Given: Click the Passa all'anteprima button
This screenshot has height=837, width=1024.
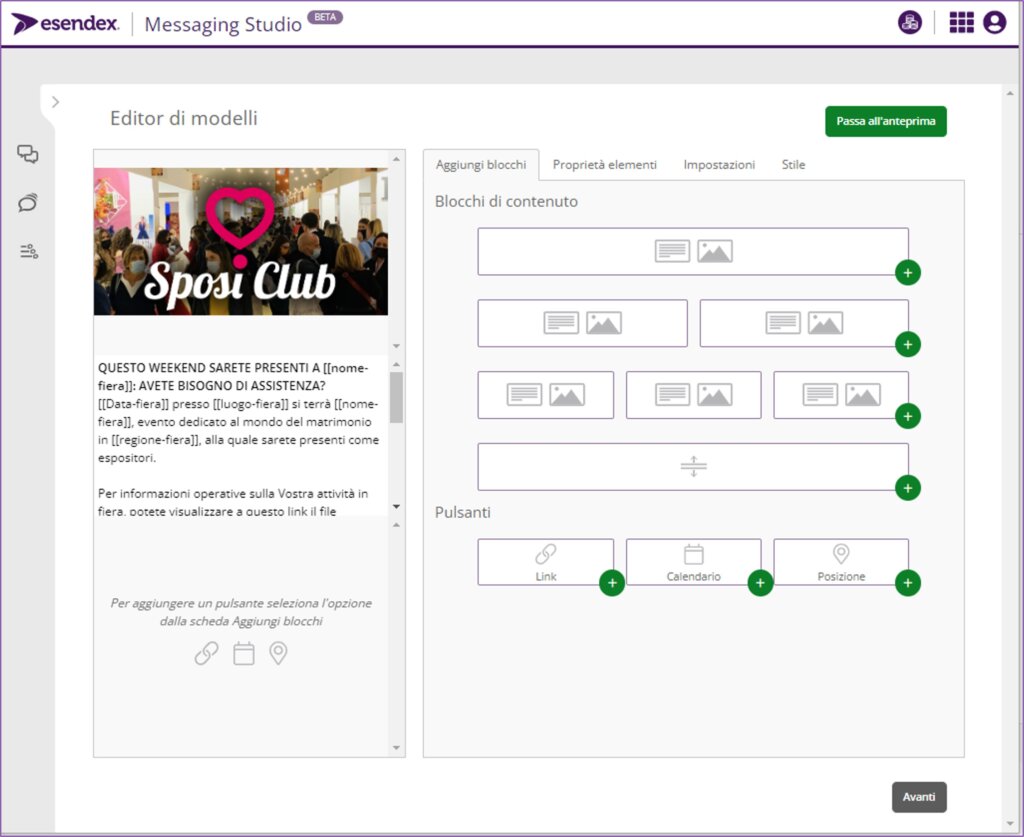Looking at the screenshot, I should (x=885, y=121).
